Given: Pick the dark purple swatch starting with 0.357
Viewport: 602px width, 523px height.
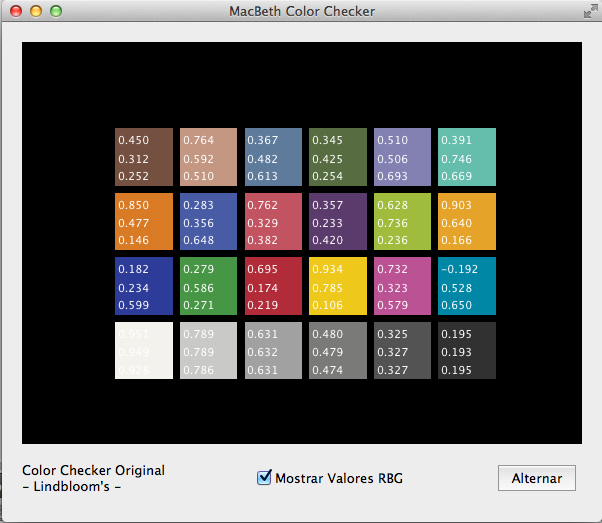Looking at the screenshot, I should click(x=338, y=222).
